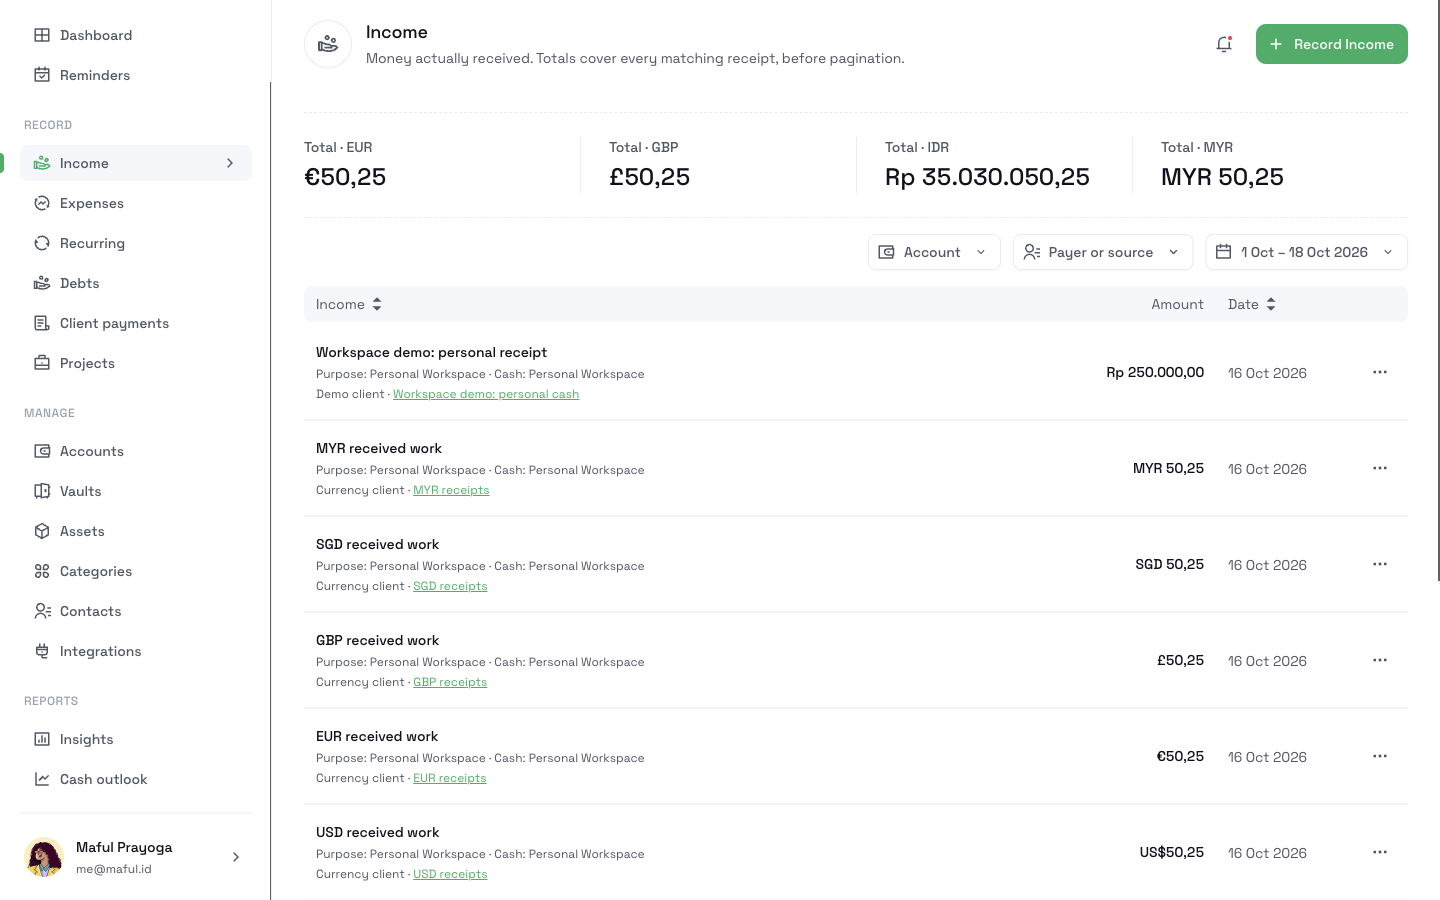Click the Contacts people icon
The width and height of the screenshot is (1440, 900).
pos(42,611)
